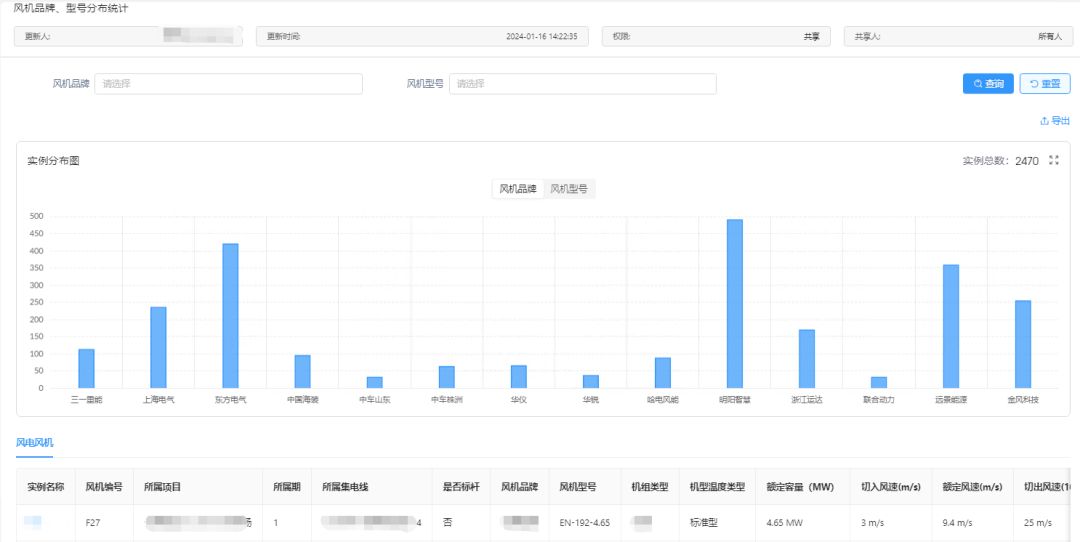
Task: Click the 机组类型 column header
Action: click(x=650, y=487)
